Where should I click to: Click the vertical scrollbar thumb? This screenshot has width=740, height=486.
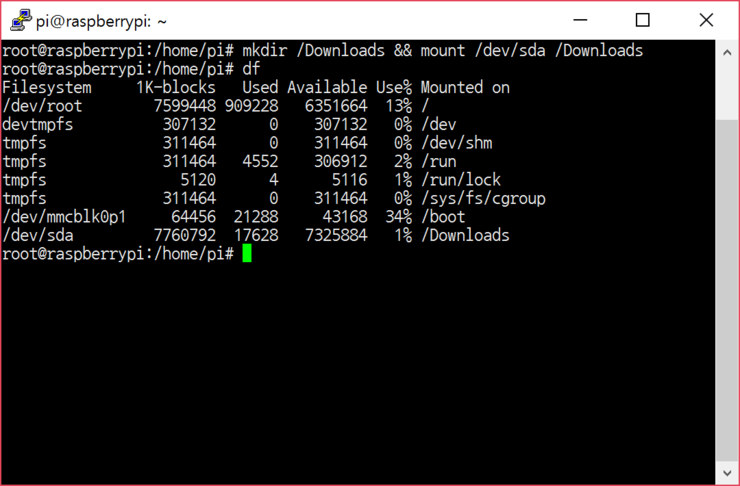coord(727,290)
